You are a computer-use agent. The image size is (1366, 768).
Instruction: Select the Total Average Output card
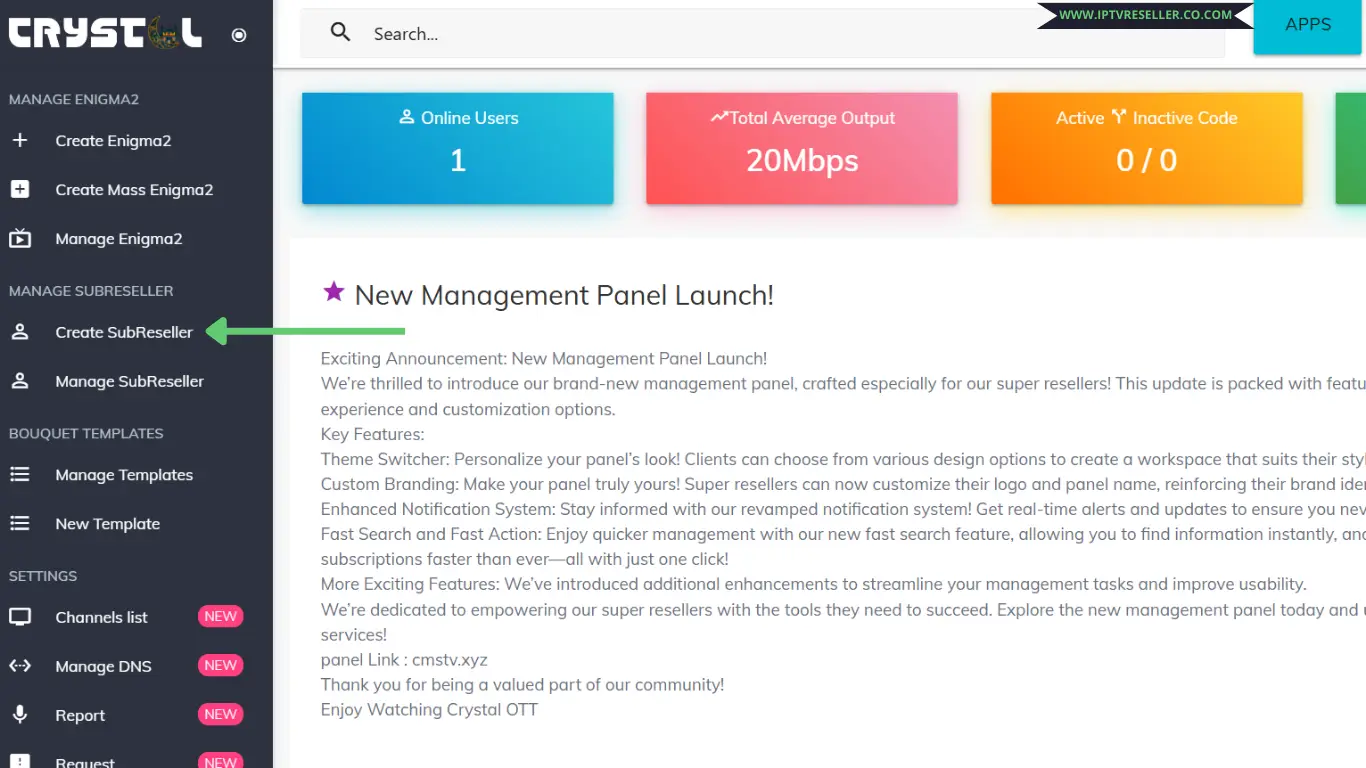pos(801,148)
